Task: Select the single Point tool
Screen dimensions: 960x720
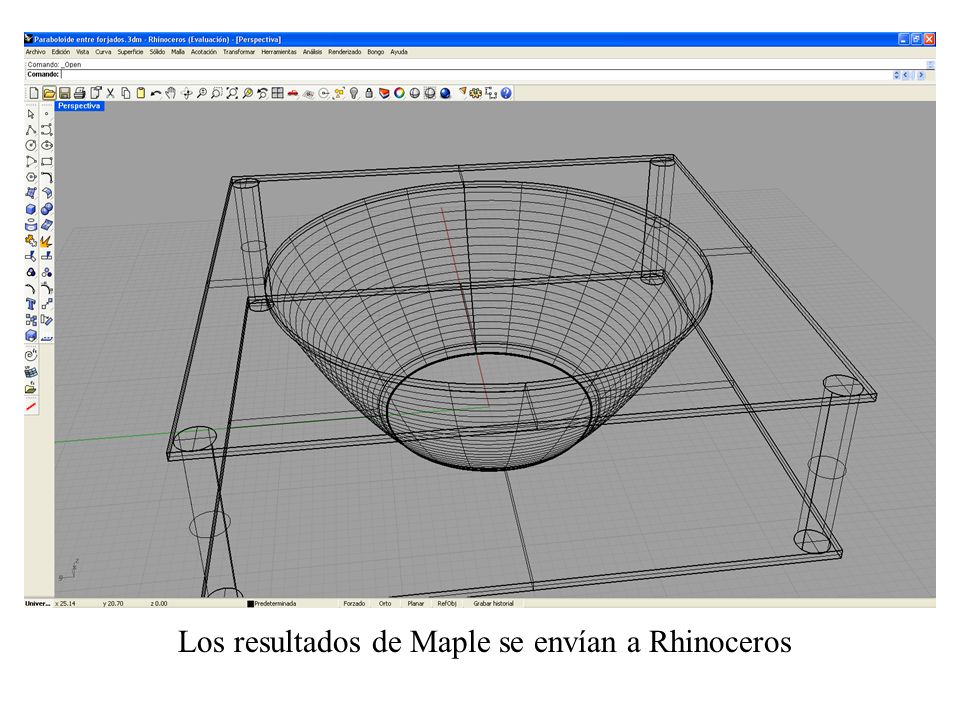Action: pos(47,114)
